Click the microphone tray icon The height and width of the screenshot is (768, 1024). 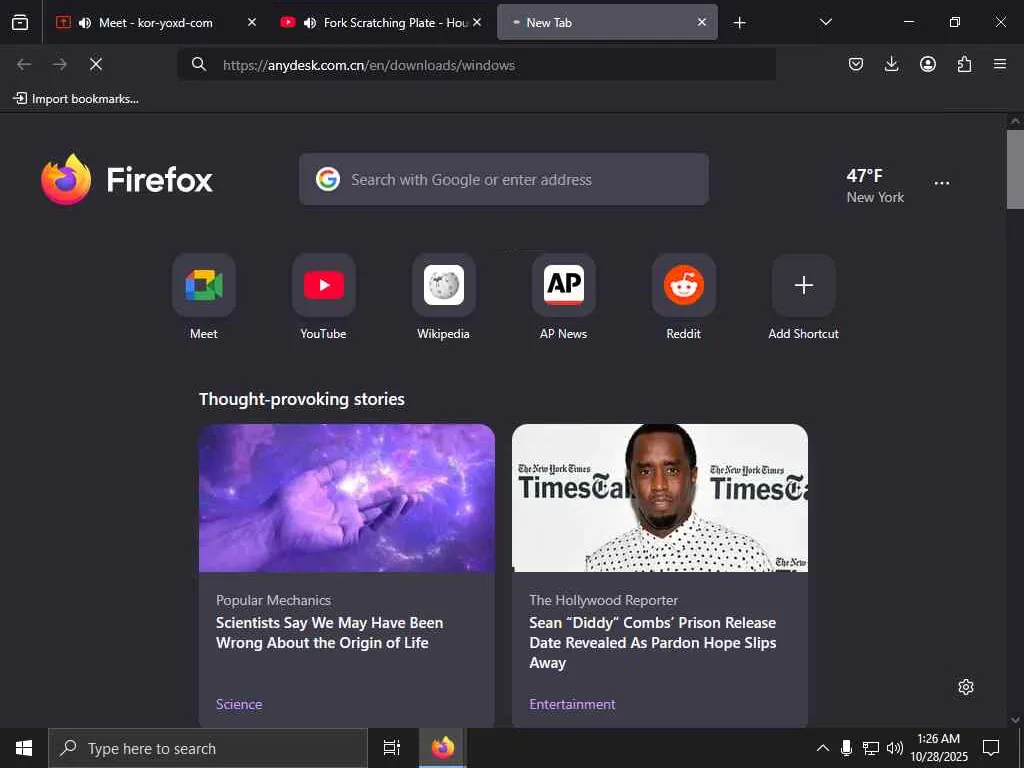846,748
